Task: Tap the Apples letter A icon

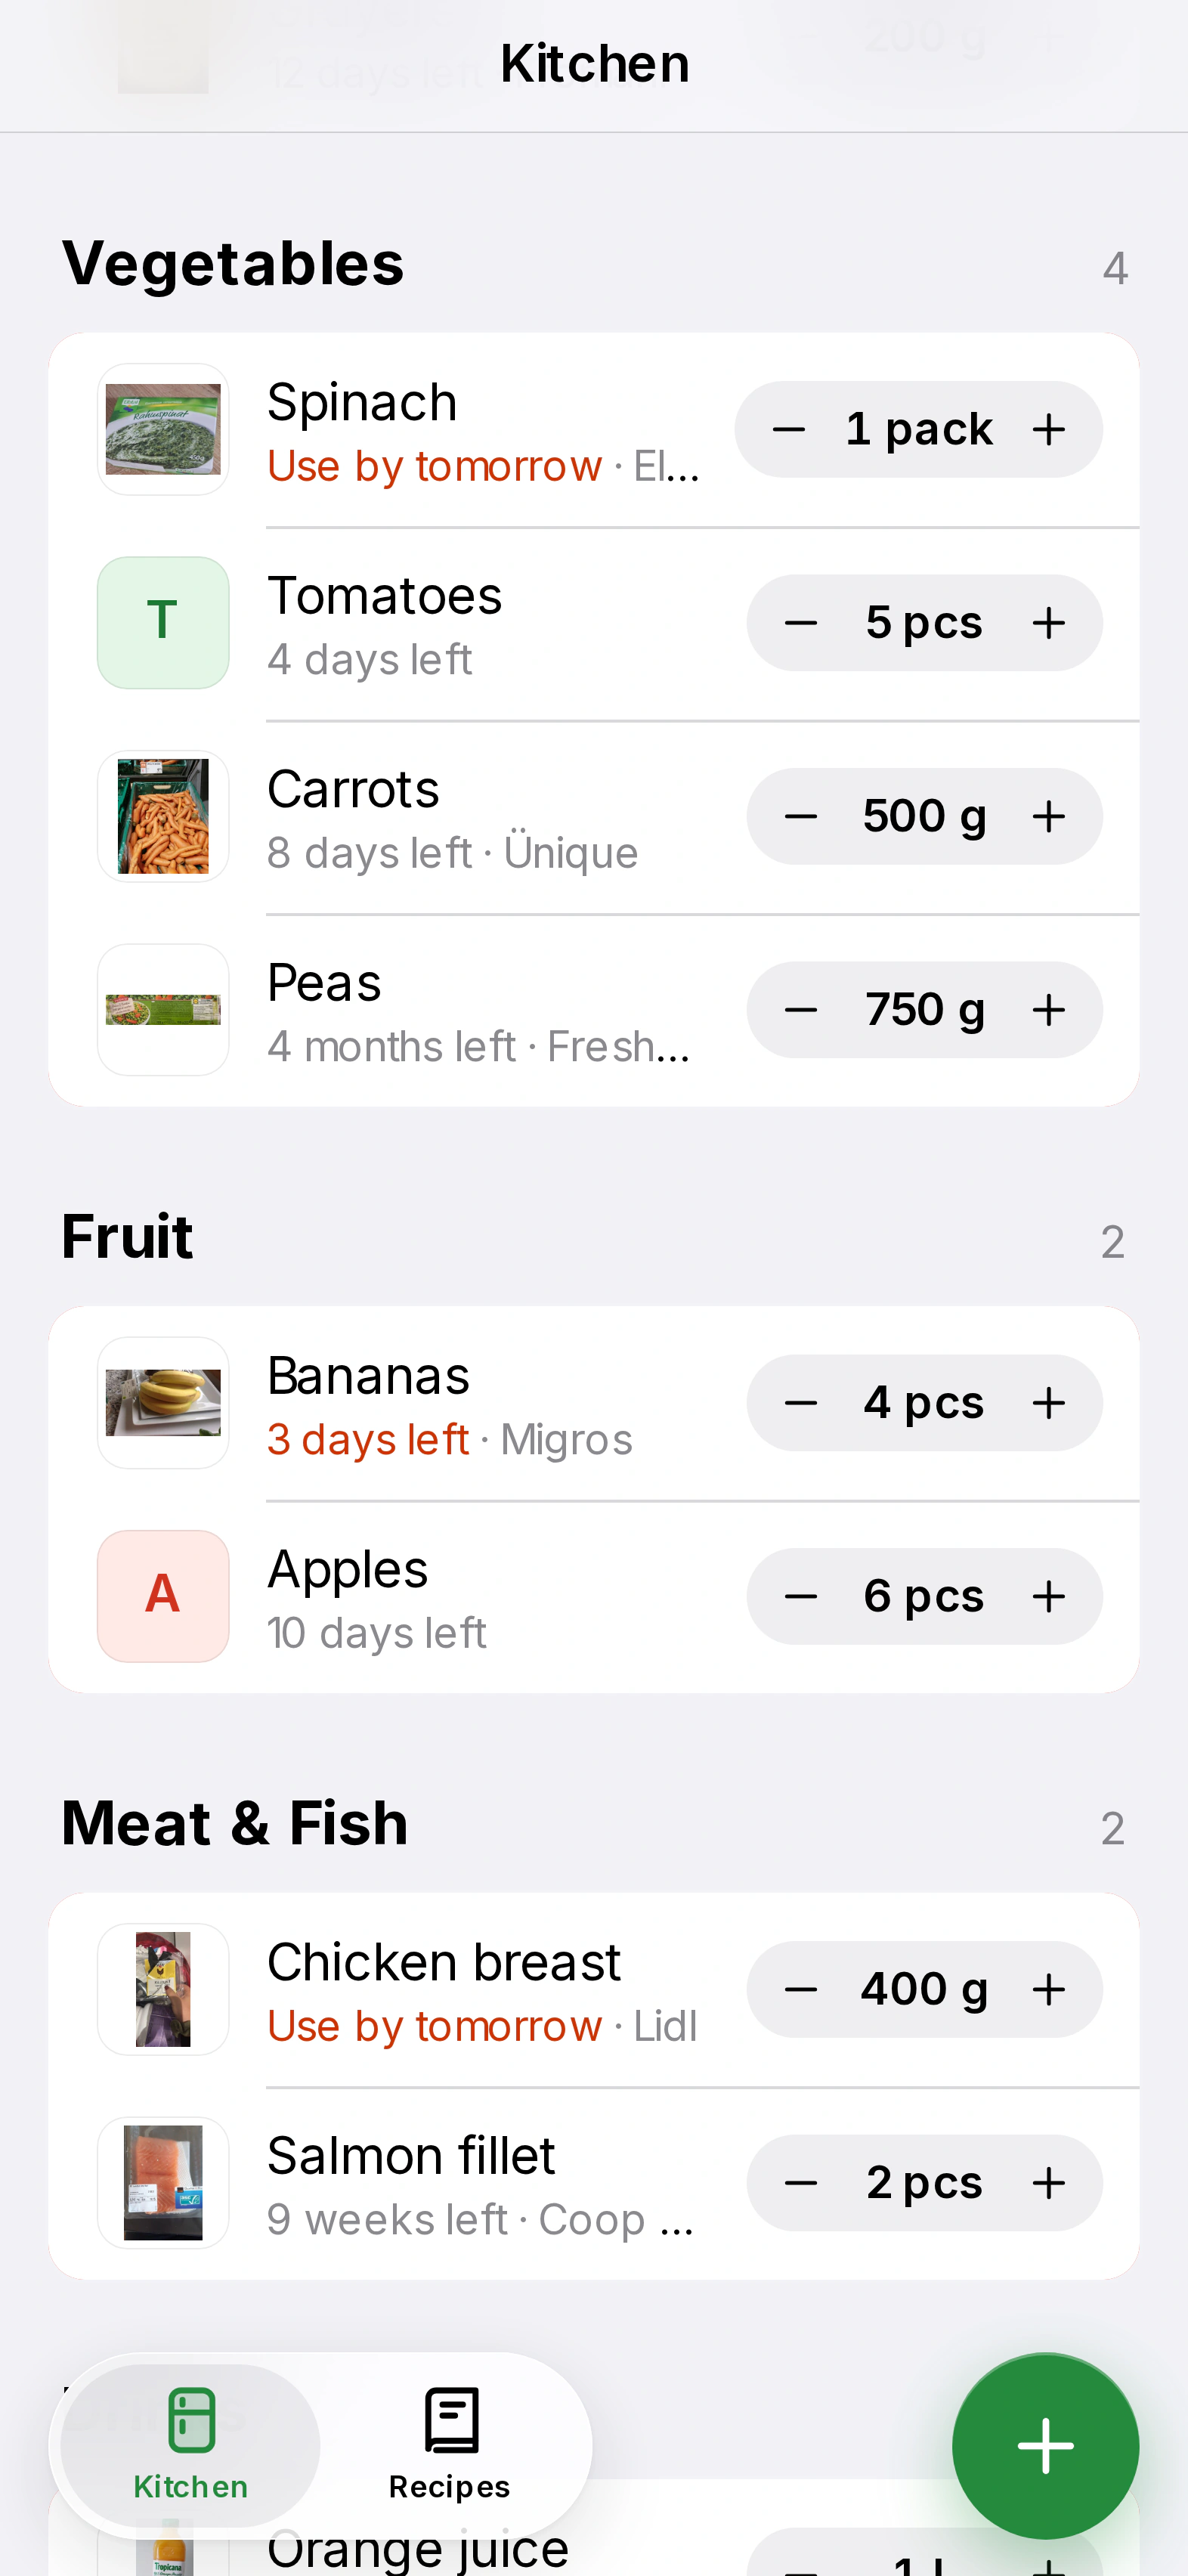Action: point(163,1596)
